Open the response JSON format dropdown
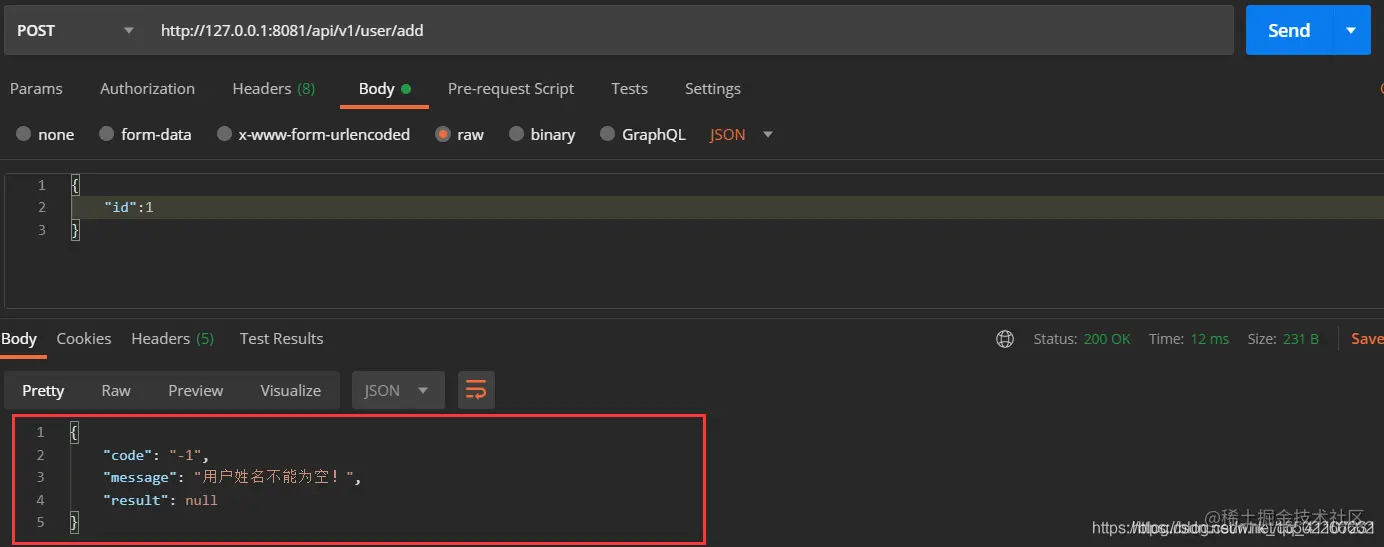The width and height of the screenshot is (1384, 547). coord(398,390)
